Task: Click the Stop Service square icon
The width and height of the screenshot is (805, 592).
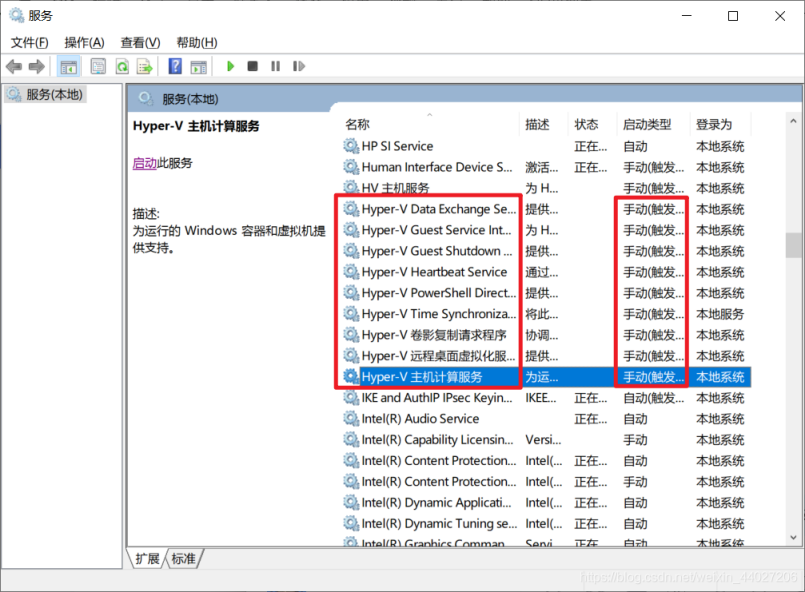Action: point(252,67)
